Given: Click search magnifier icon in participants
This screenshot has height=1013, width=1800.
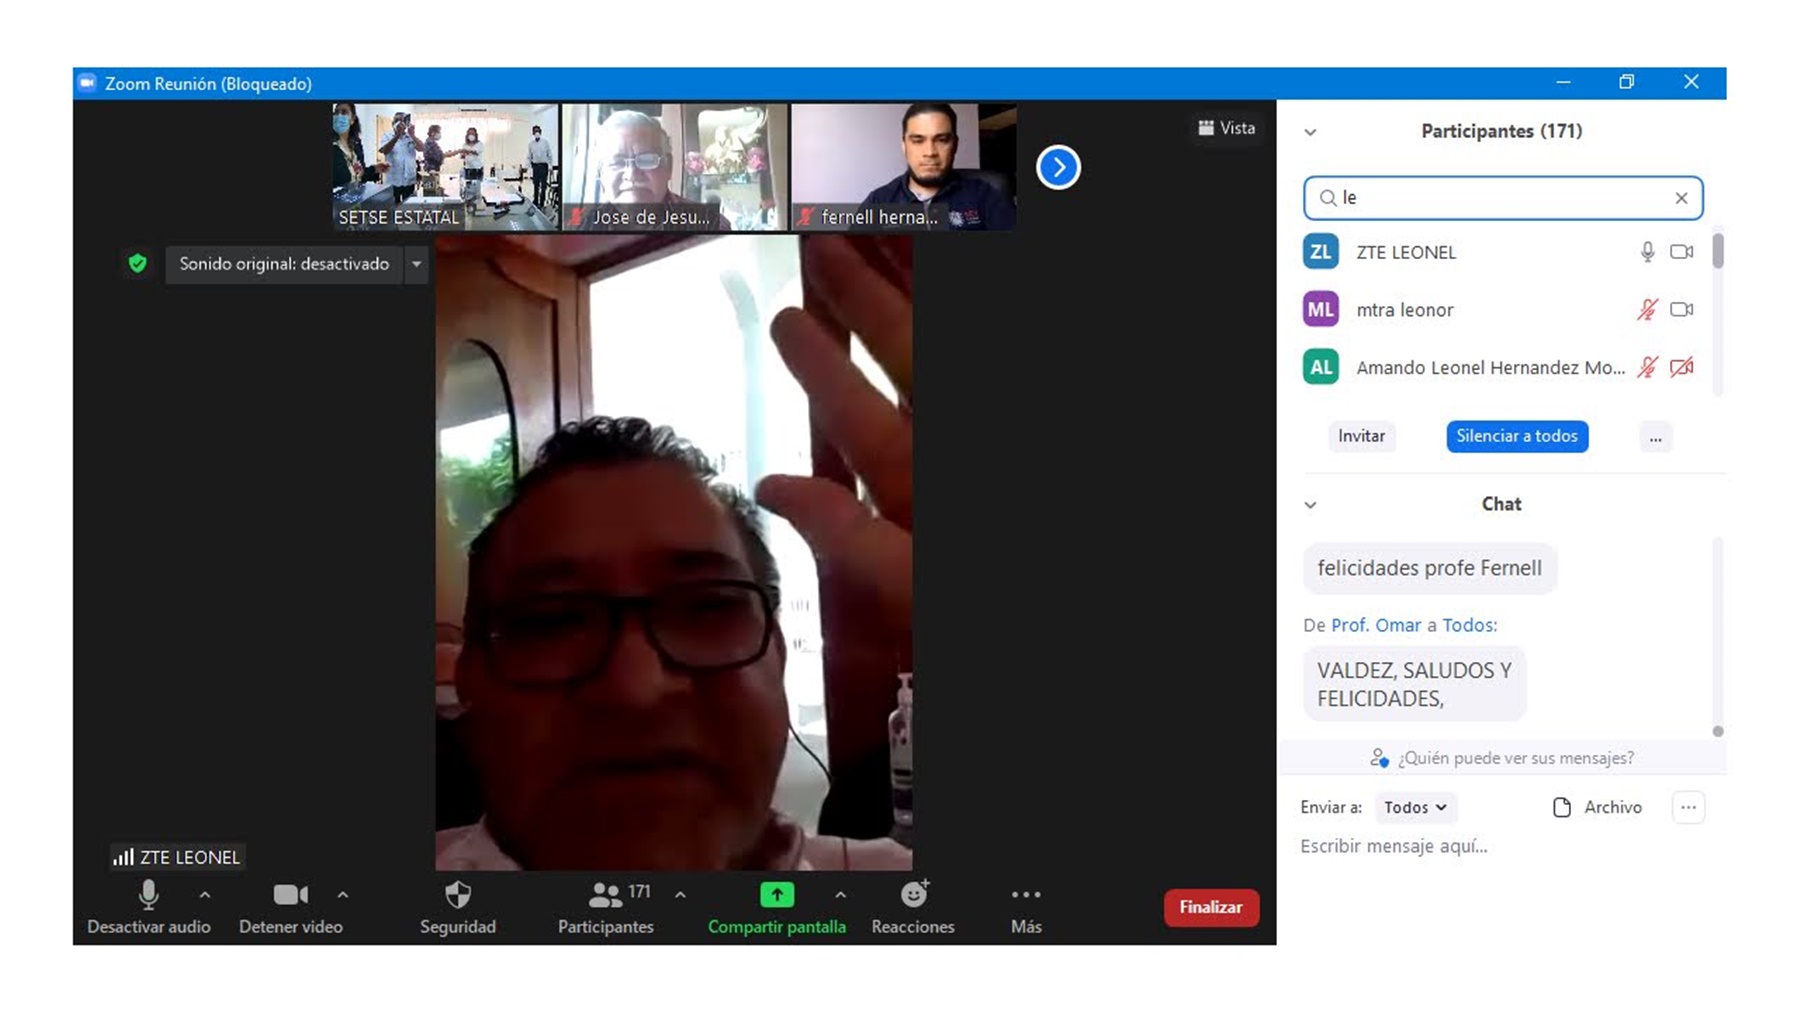Looking at the screenshot, I should [x=1327, y=198].
